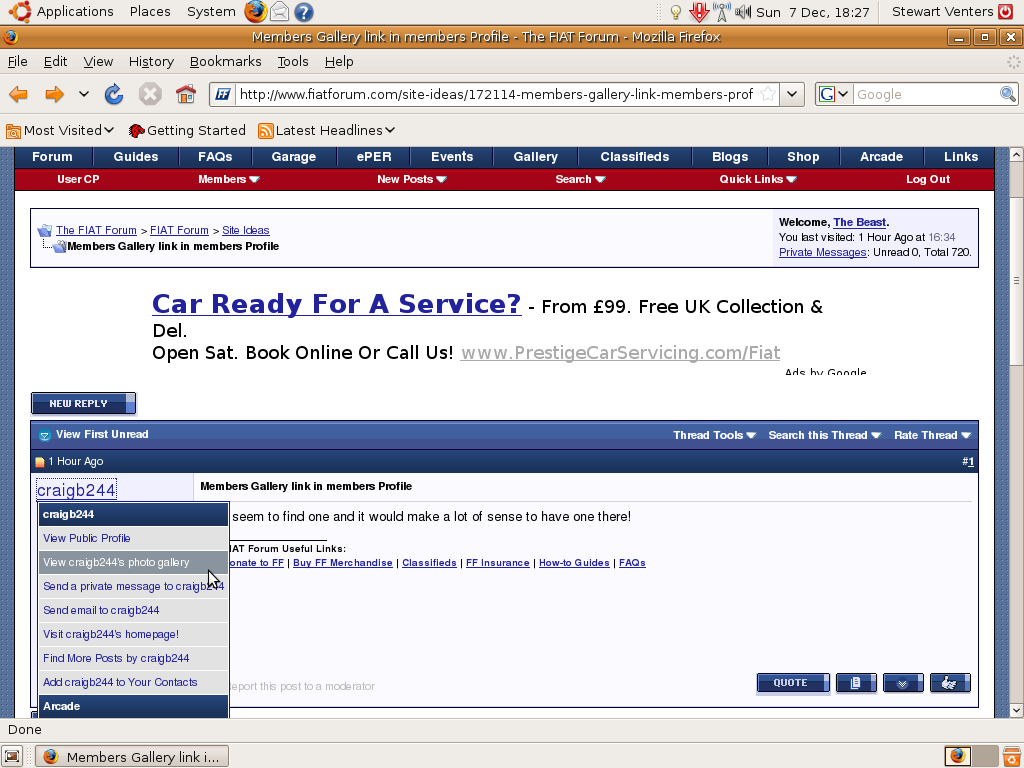Open the File menu
This screenshot has width=1024, height=768.
click(18, 61)
